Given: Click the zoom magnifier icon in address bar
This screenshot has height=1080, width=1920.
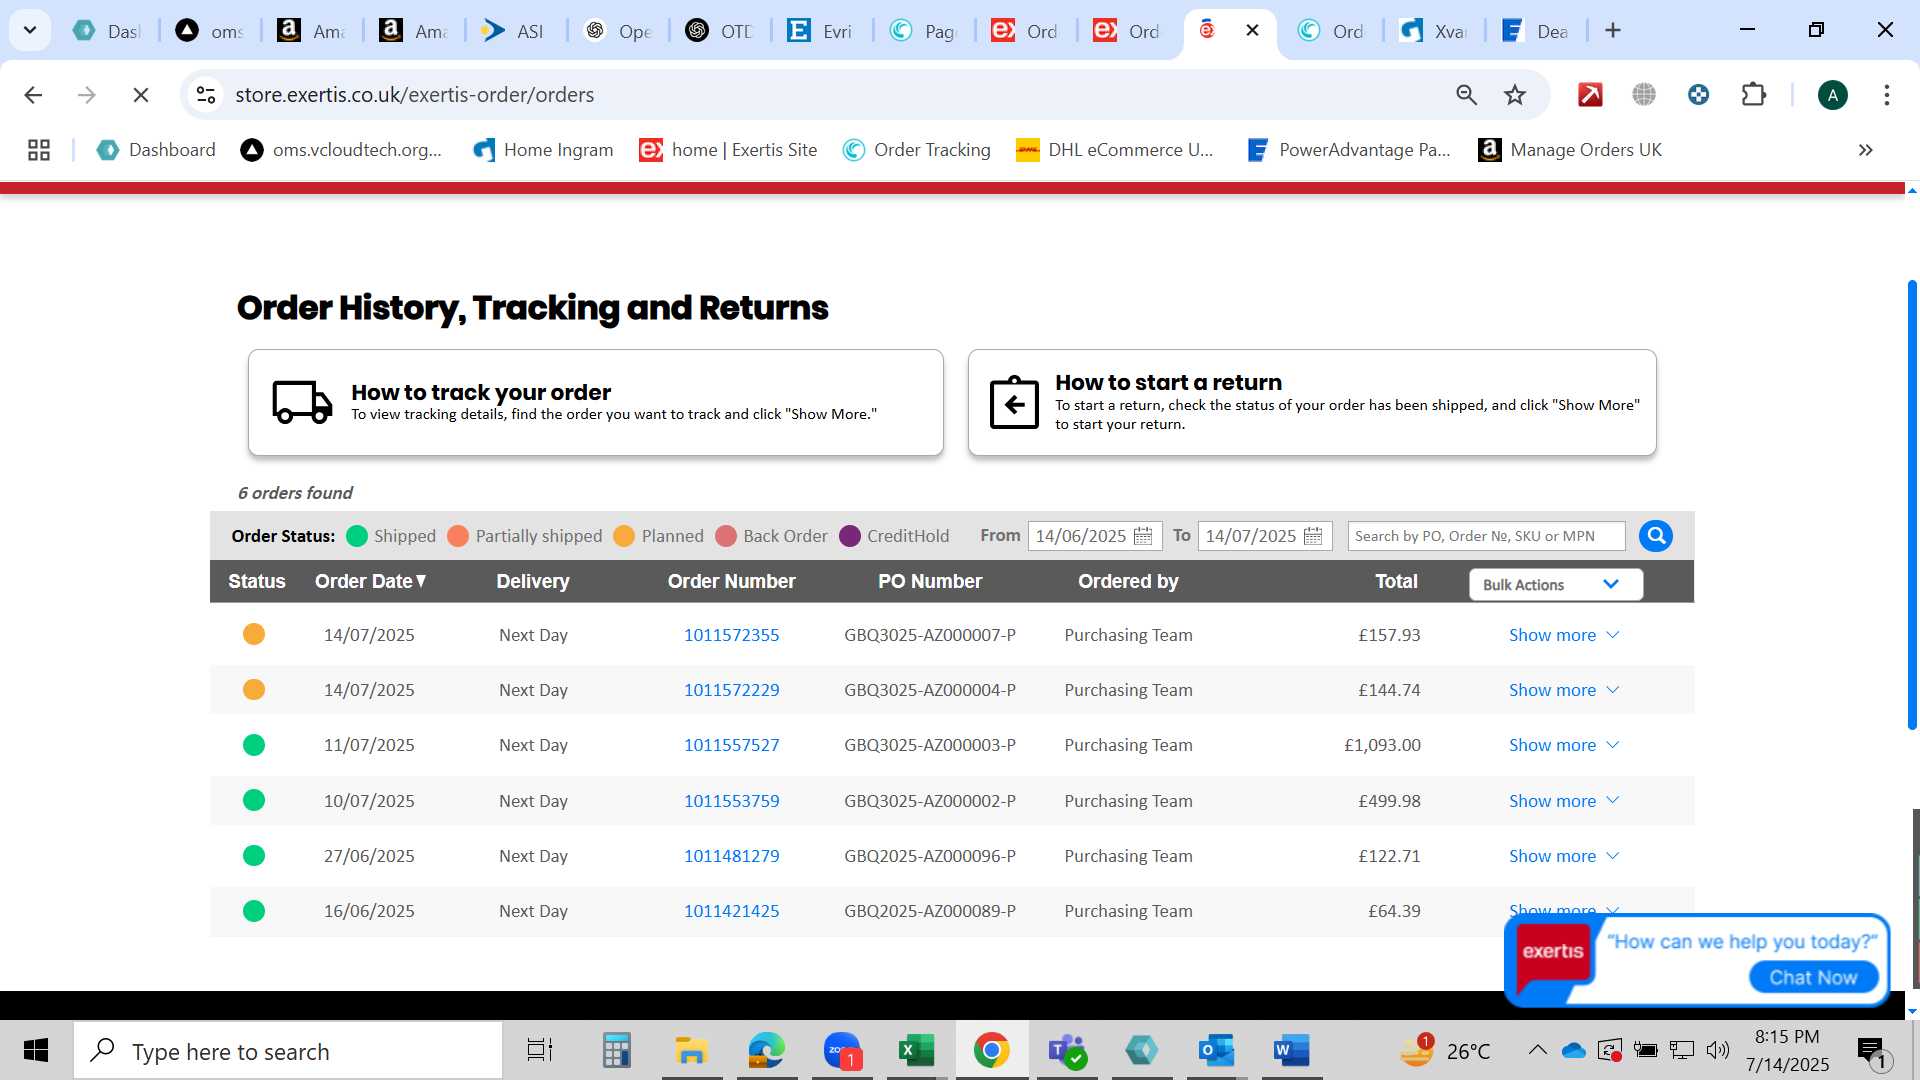Looking at the screenshot, I should click(1466, 95).
